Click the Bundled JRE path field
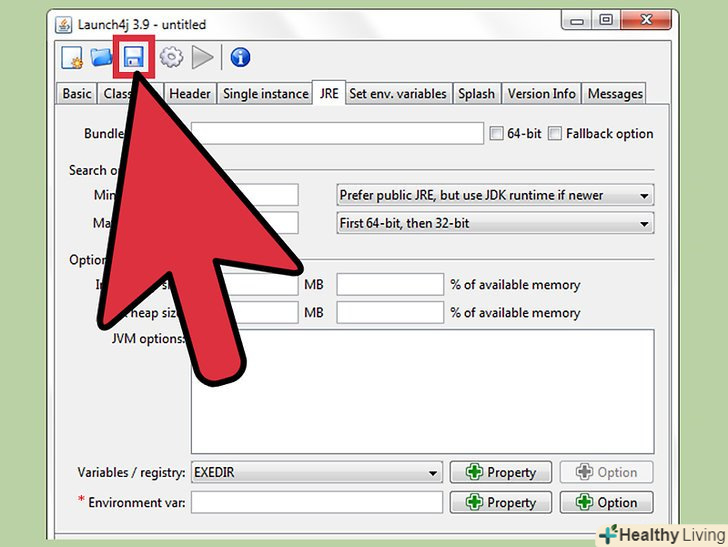 click(337, 134)
